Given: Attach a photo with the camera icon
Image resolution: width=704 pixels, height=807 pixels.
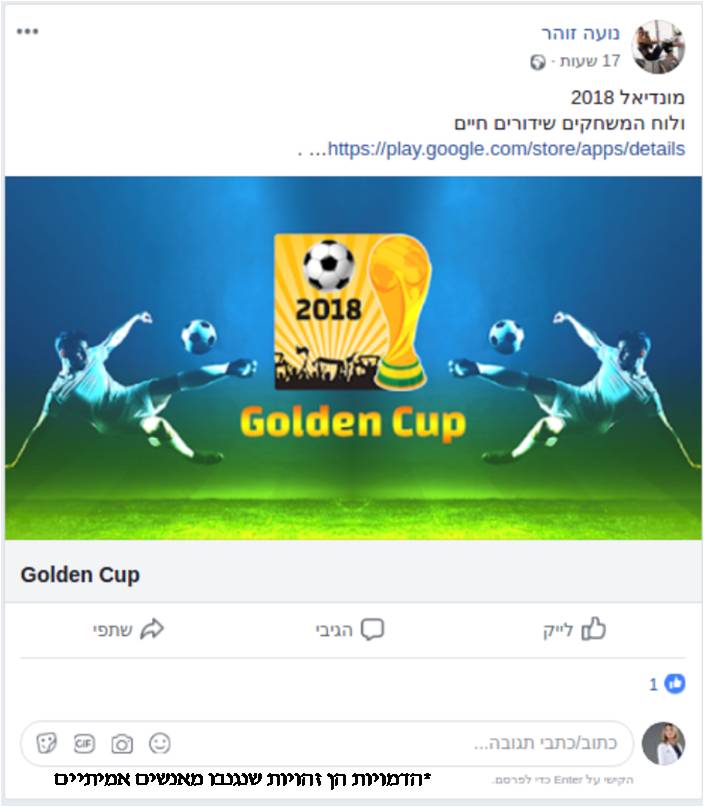Looking at the screenshot, I should click(x=122, y=744).
